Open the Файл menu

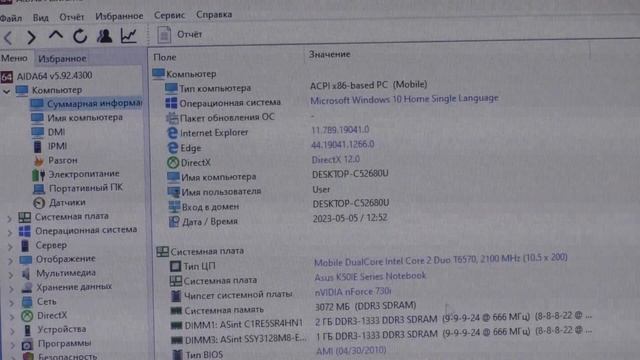pos(11,18)
